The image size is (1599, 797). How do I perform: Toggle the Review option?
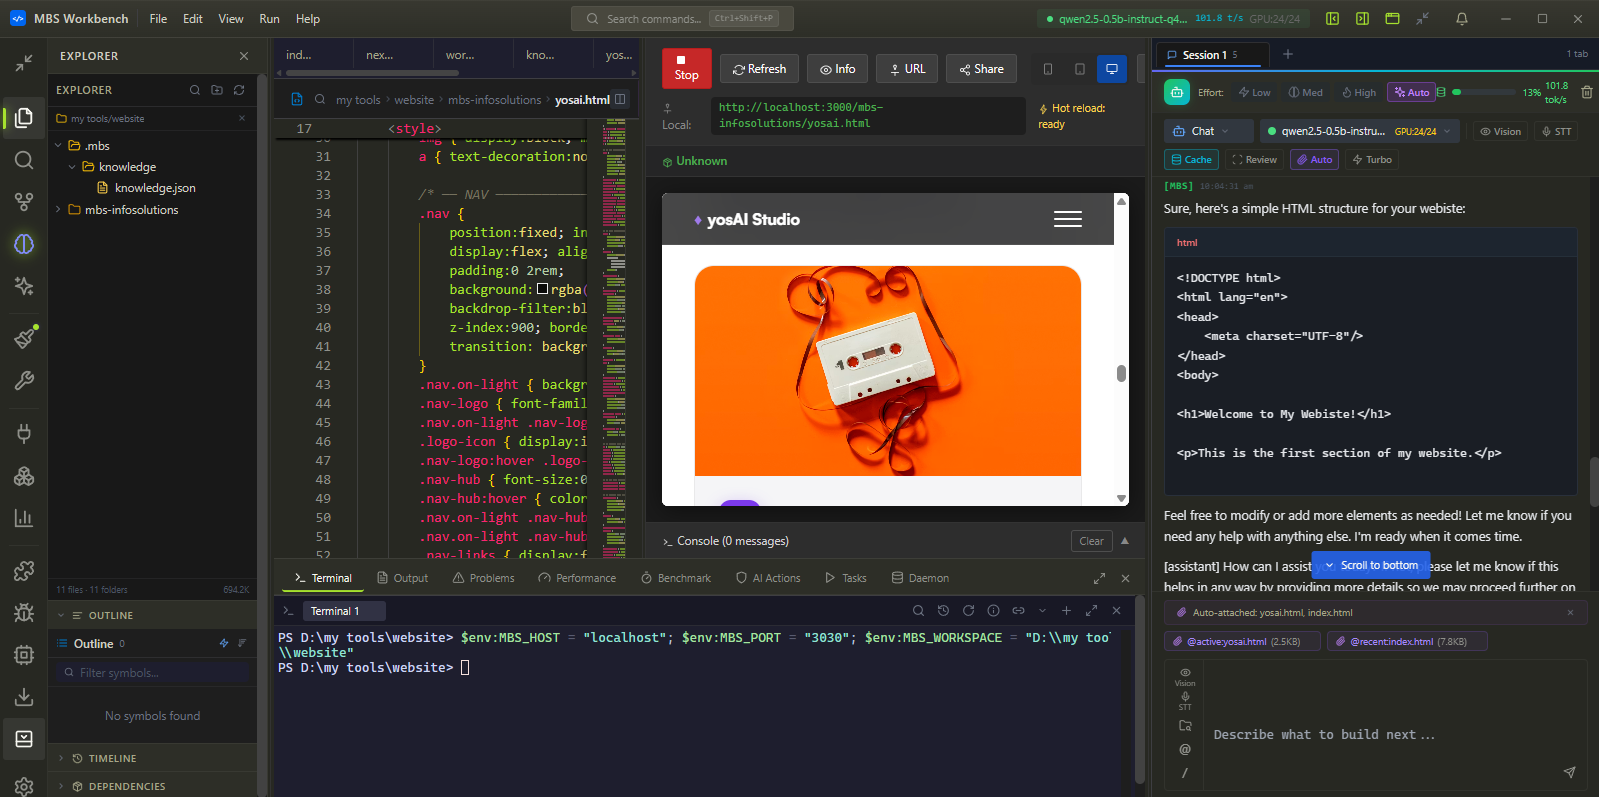(x=1254, y=160)
